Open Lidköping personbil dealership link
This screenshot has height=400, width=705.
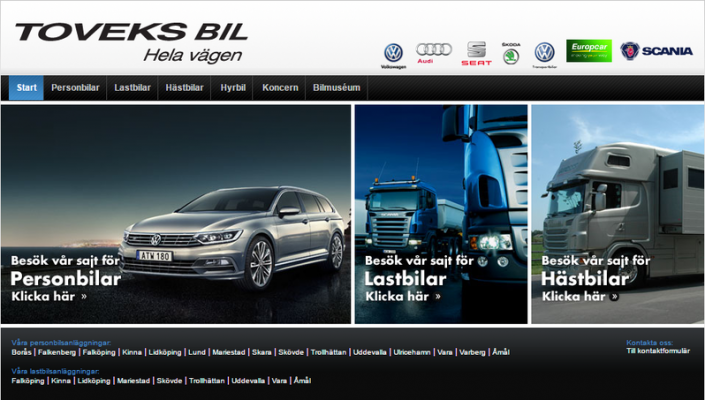coord(165,352)
